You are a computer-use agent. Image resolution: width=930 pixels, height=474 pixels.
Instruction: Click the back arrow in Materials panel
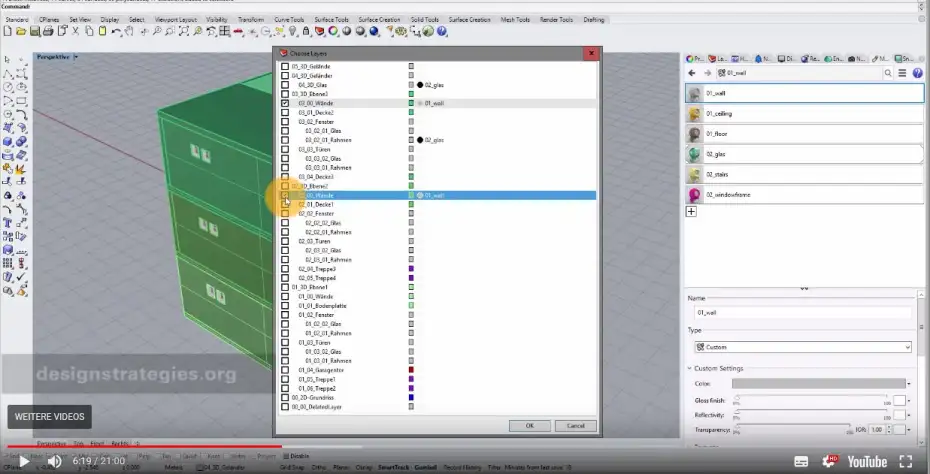point(692,73)
